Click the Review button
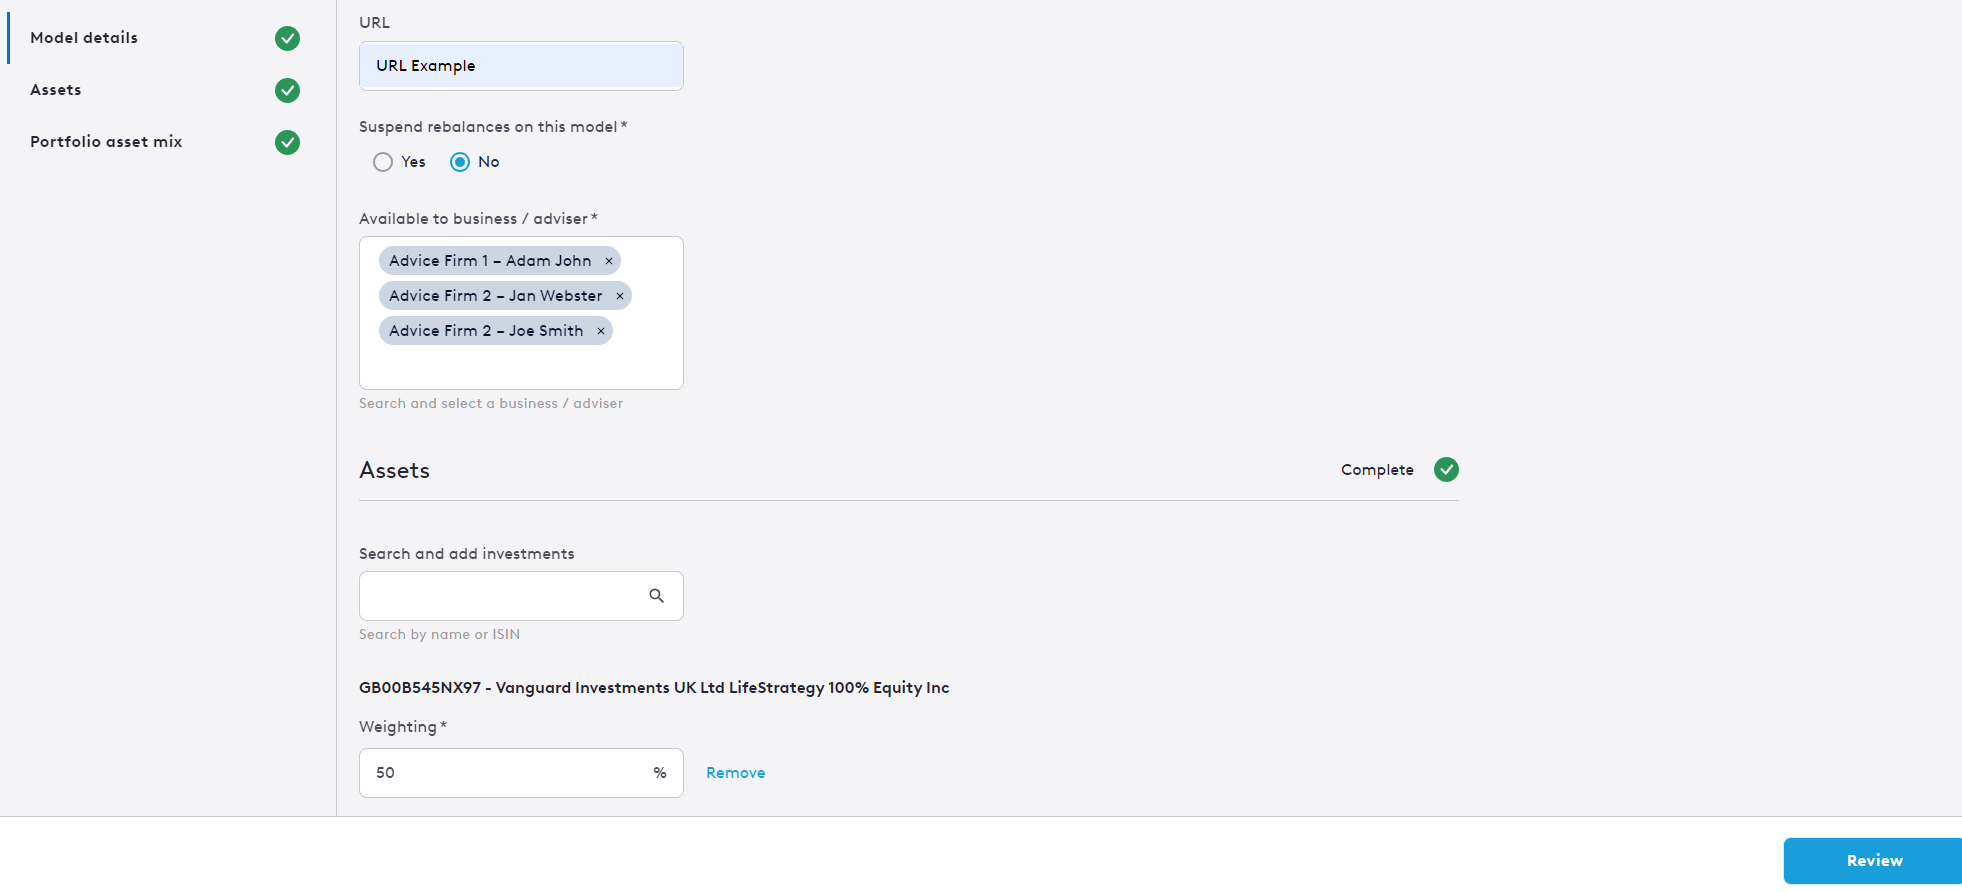1962x892 pixels. tap(1873, 861)
